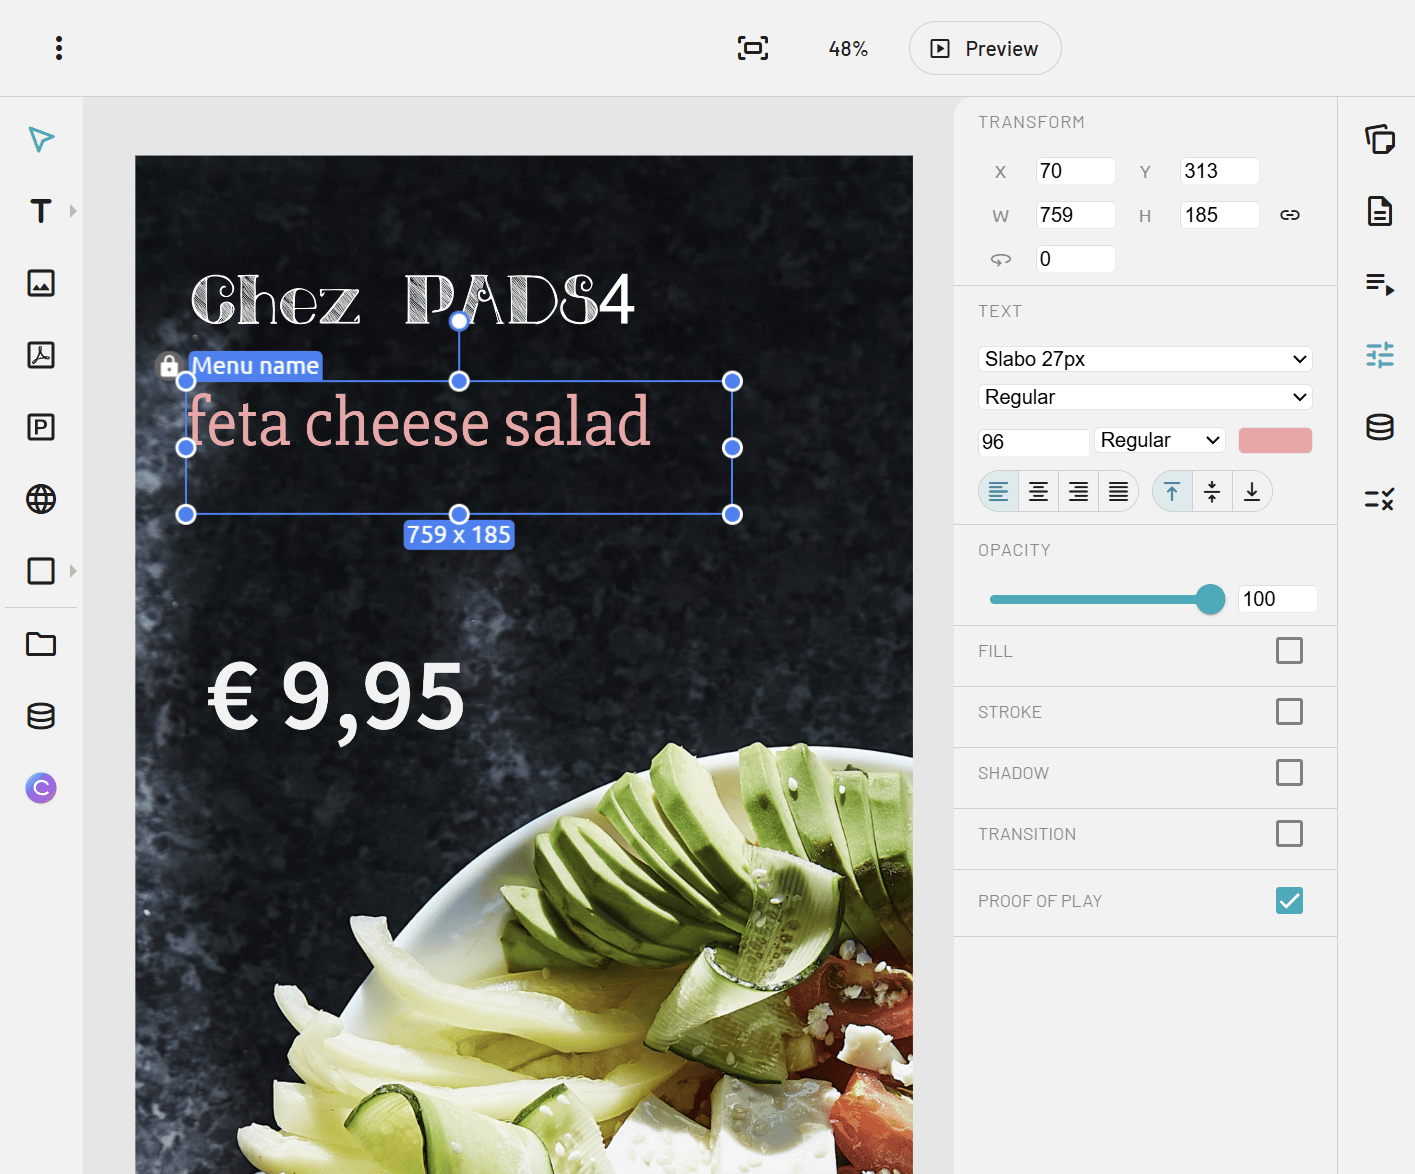Click the opacity value field
Viewport: 1415px width, 1174px height.
[x=1277, y=599]
